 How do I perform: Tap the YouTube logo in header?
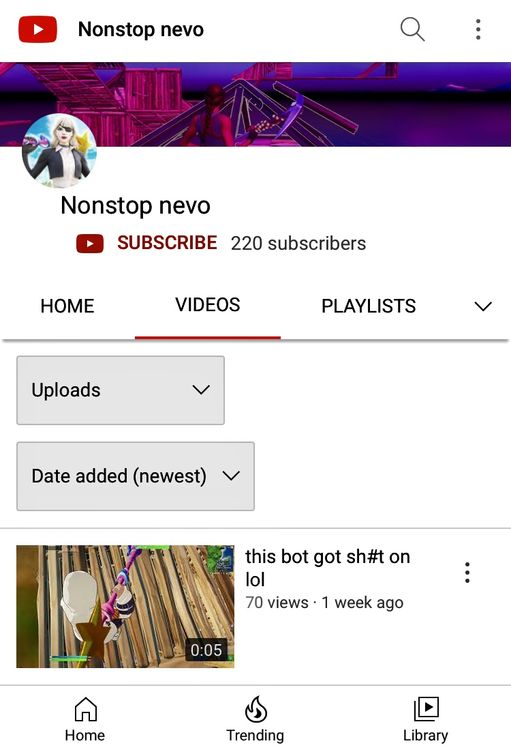coord(37,29)
